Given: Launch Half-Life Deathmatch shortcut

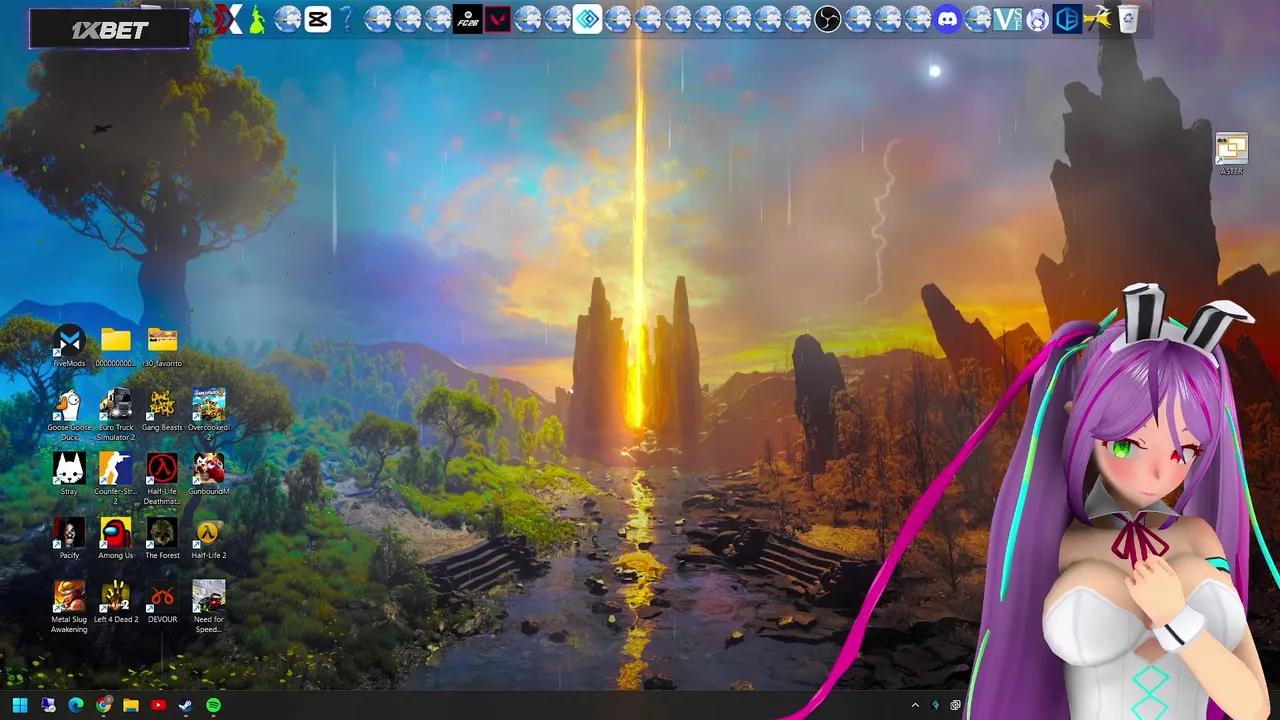Looking at the screenshot, I should (x=162, y=479).
